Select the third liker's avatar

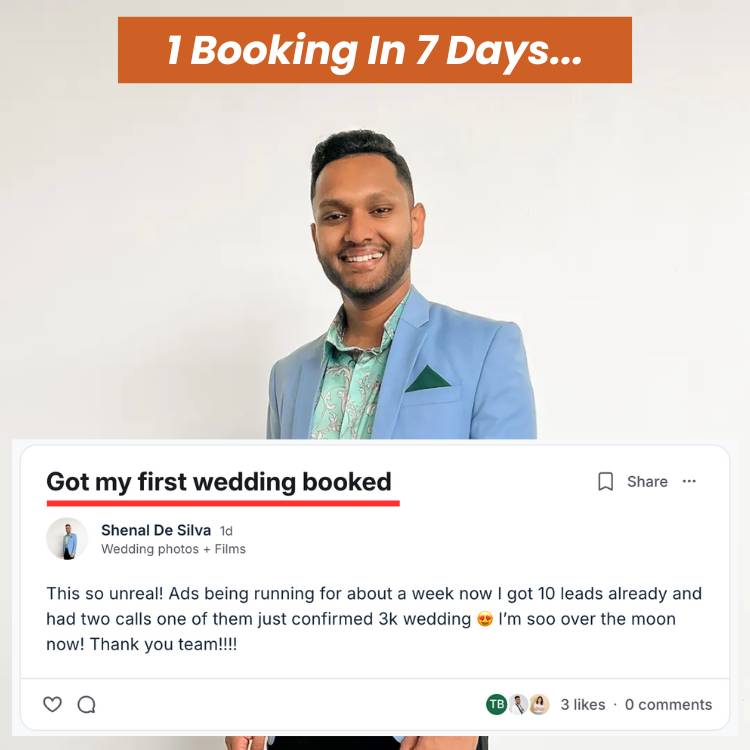pos(539,704)
